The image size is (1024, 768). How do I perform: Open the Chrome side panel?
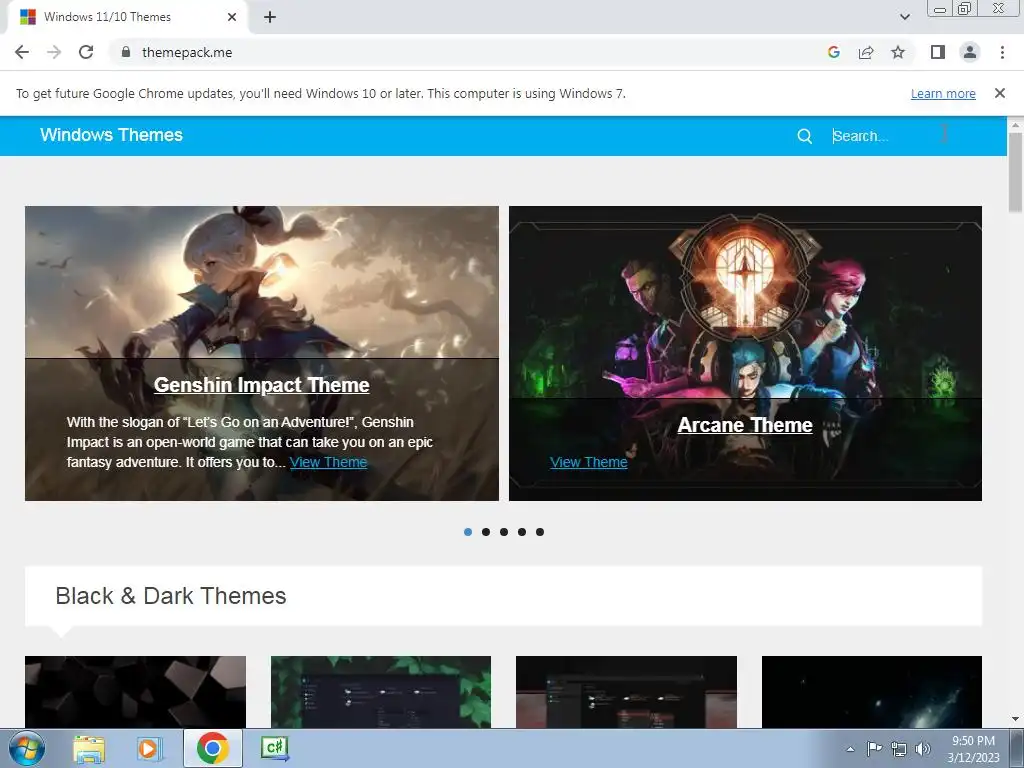pos(938,52)
